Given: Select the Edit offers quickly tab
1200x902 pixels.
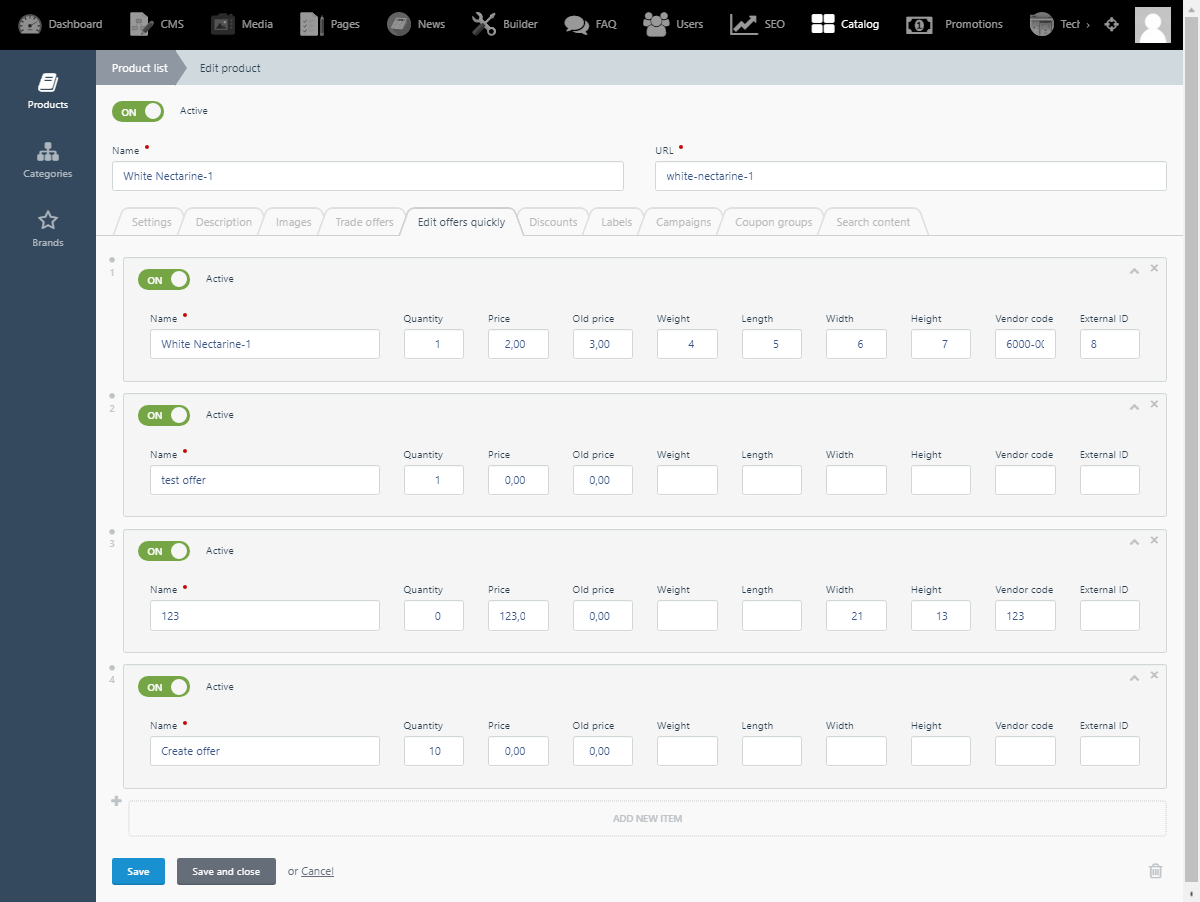Looking at the screenshot, I should point(461,222).
